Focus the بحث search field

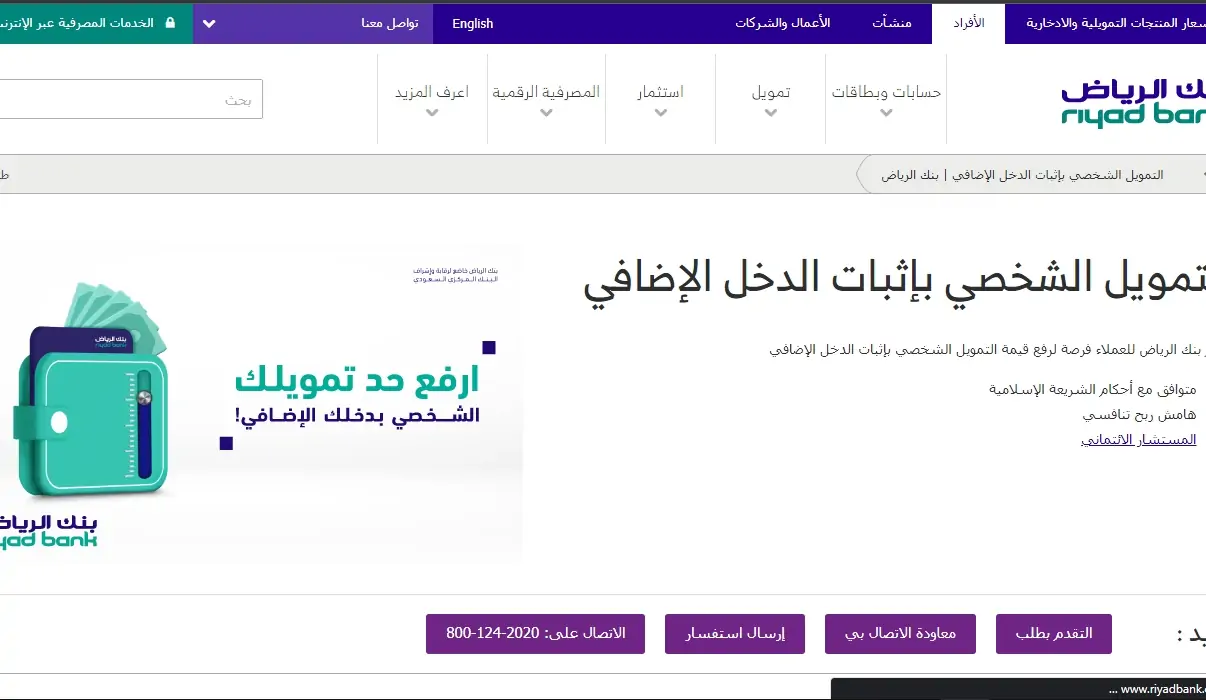pos(130,99)
